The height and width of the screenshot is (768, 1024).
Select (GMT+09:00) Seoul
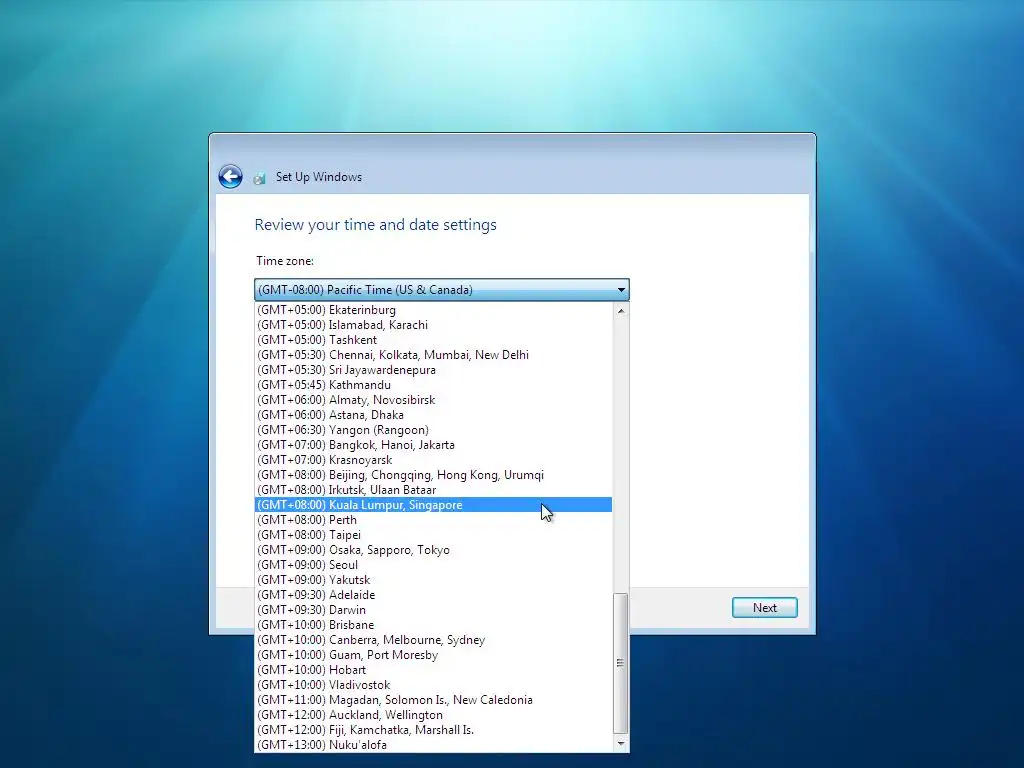point(433,565)
